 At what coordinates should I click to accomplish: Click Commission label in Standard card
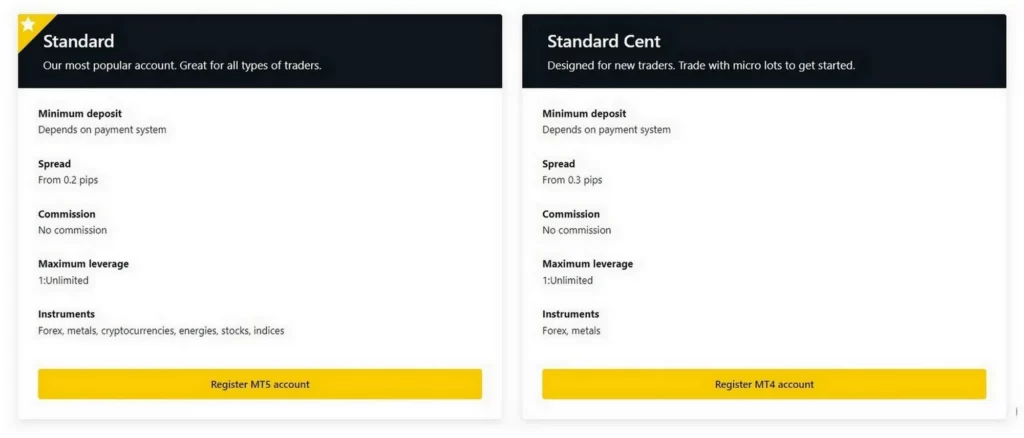click(66, 214)
